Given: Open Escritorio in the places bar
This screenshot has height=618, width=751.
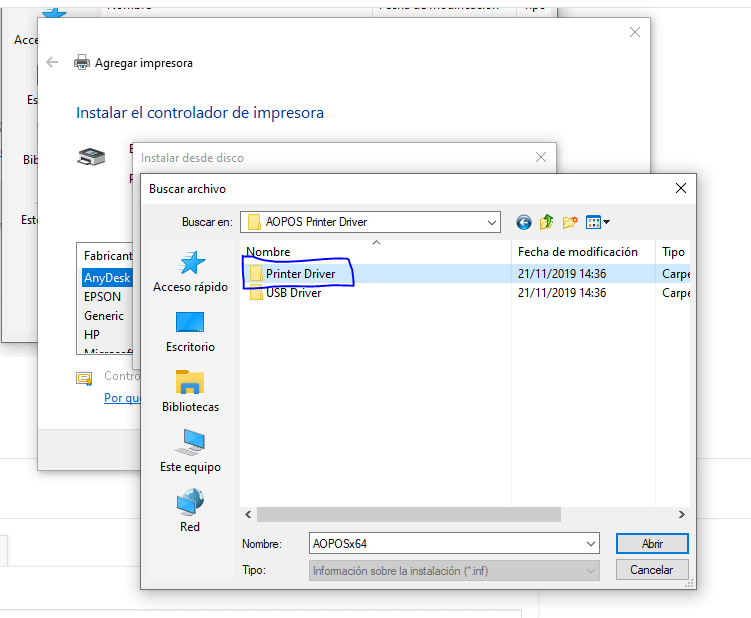Looking at the screenshot, I should (x=190, y=332).
